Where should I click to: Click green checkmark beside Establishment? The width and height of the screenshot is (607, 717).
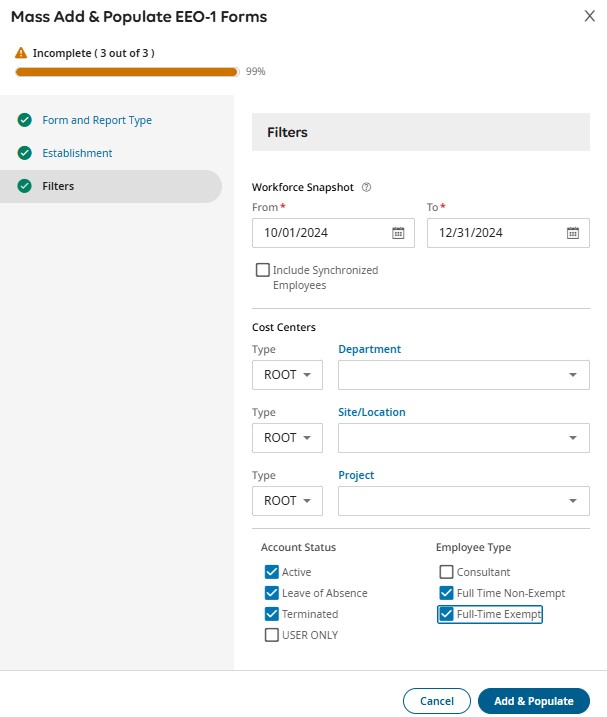25,153
